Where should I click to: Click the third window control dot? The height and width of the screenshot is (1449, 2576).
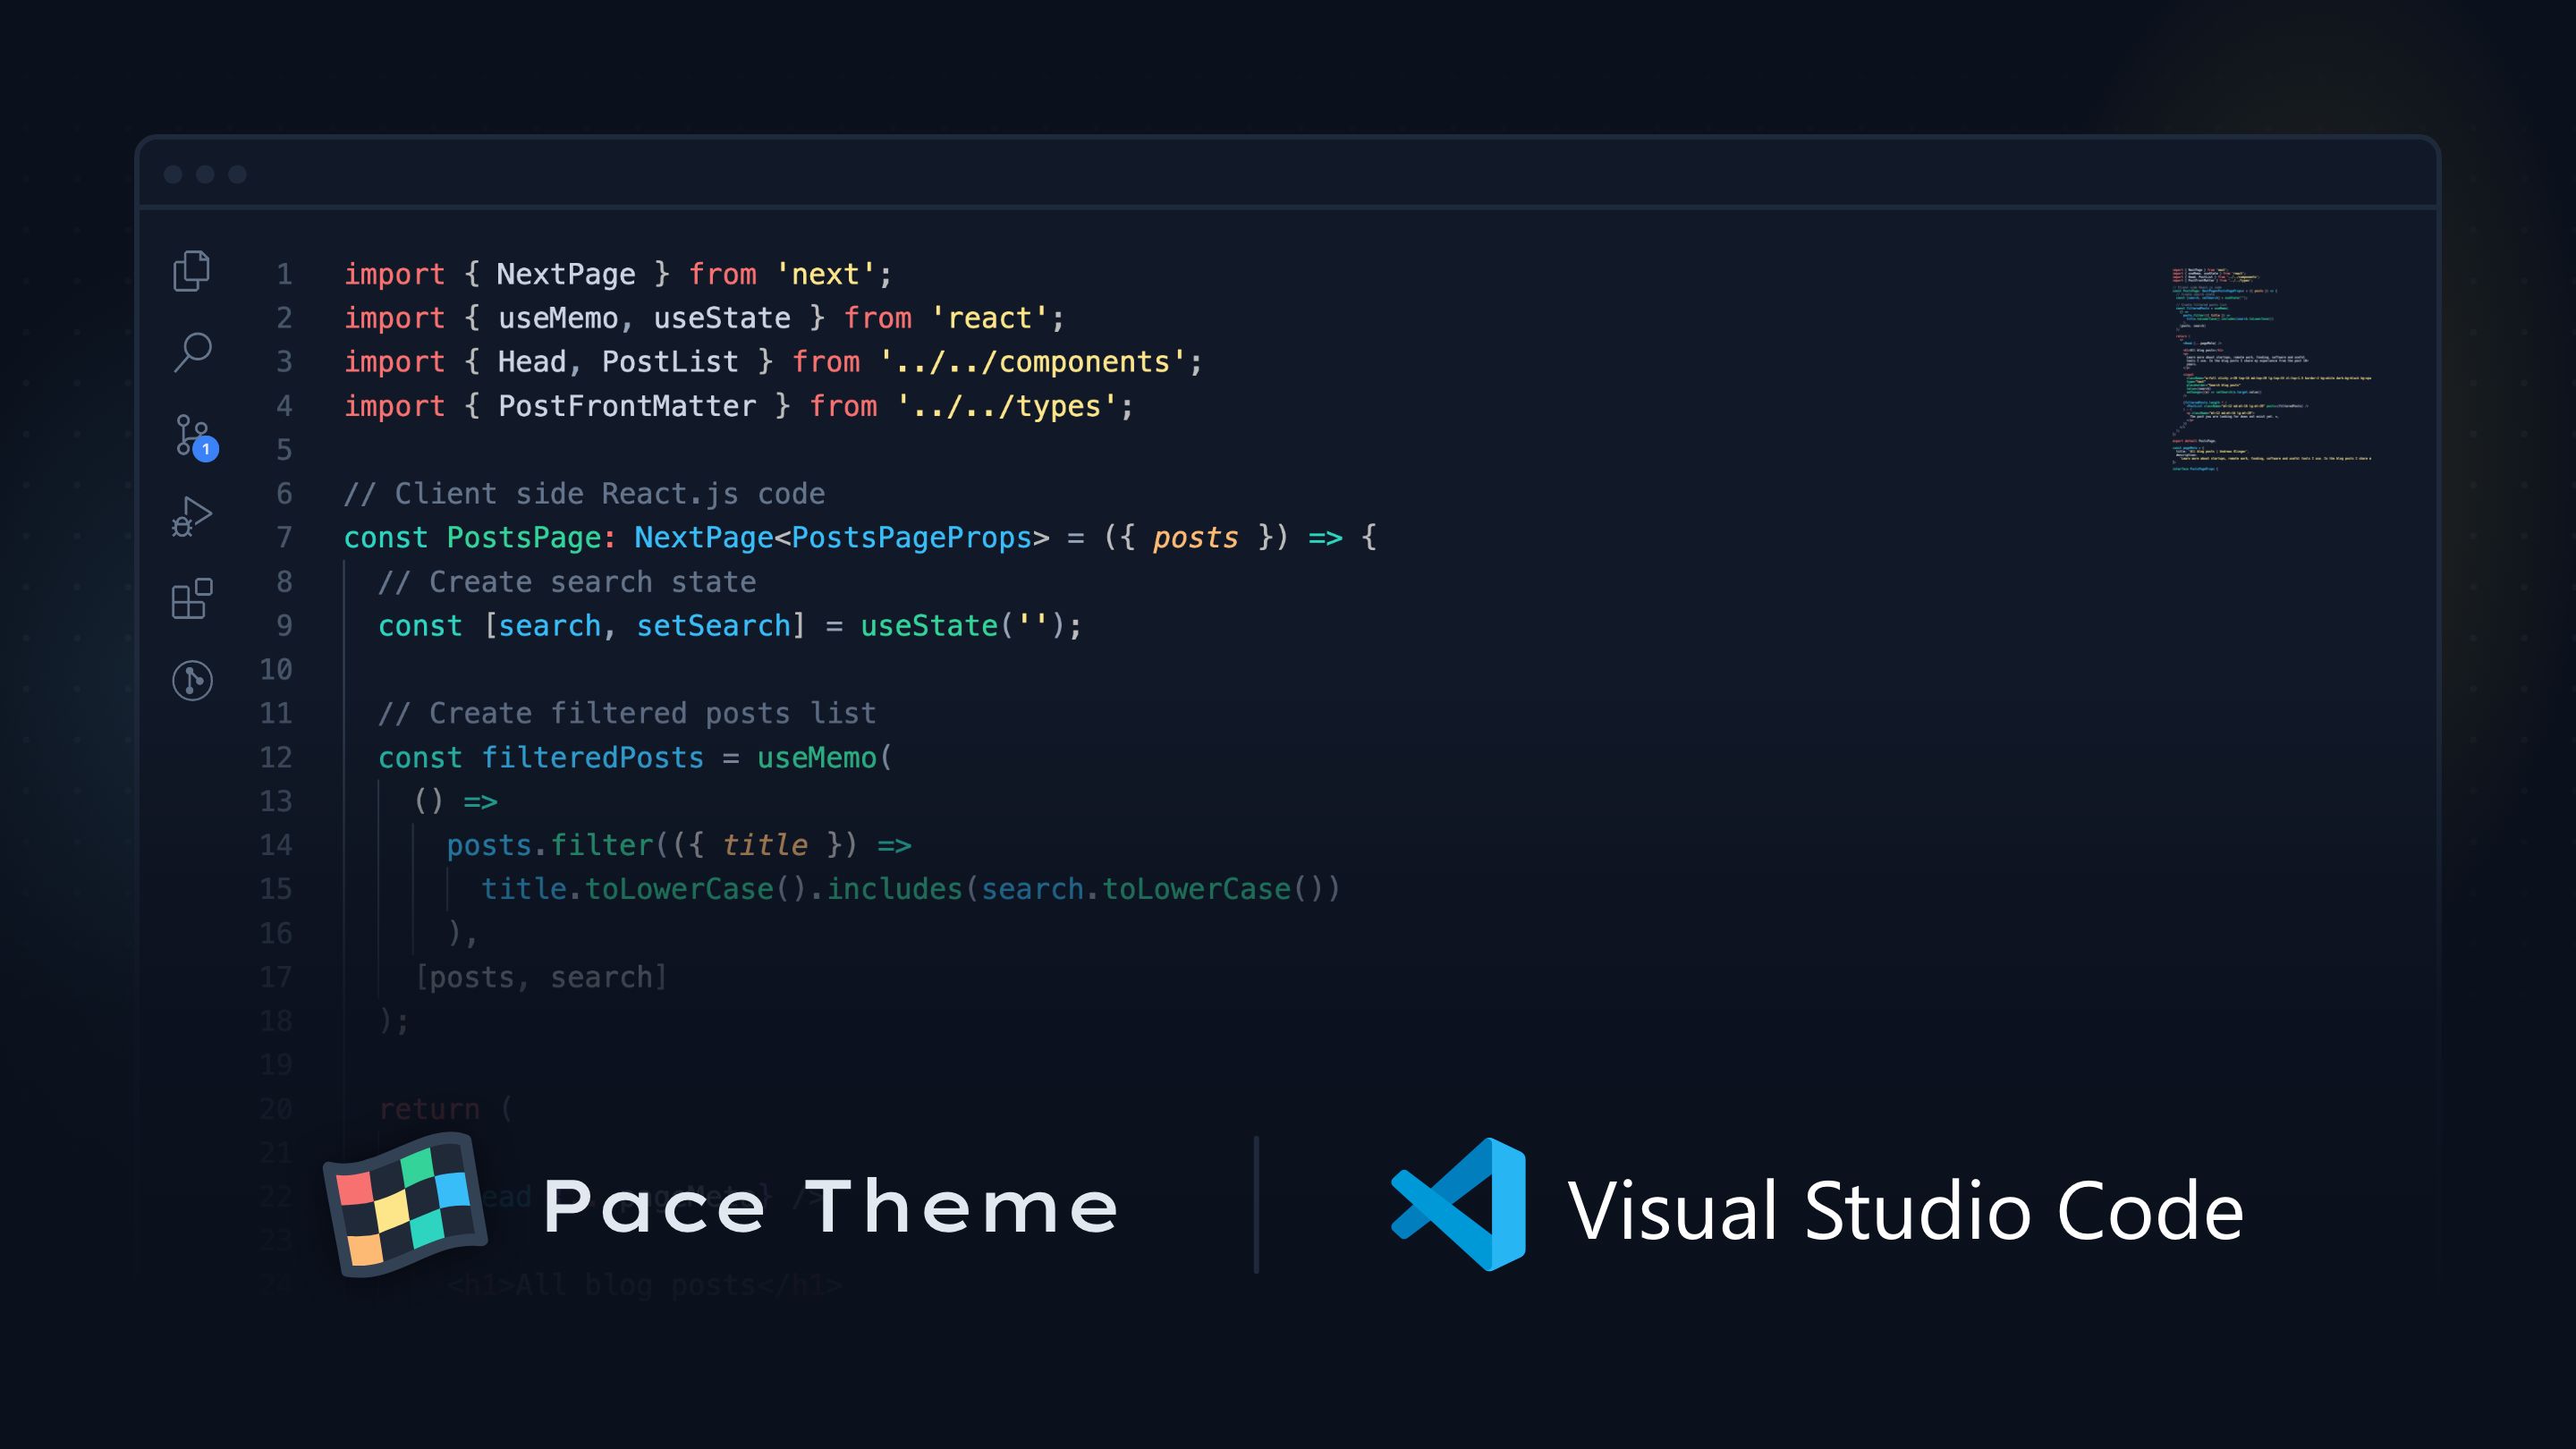pyautogui.click(x=237, y=175)
